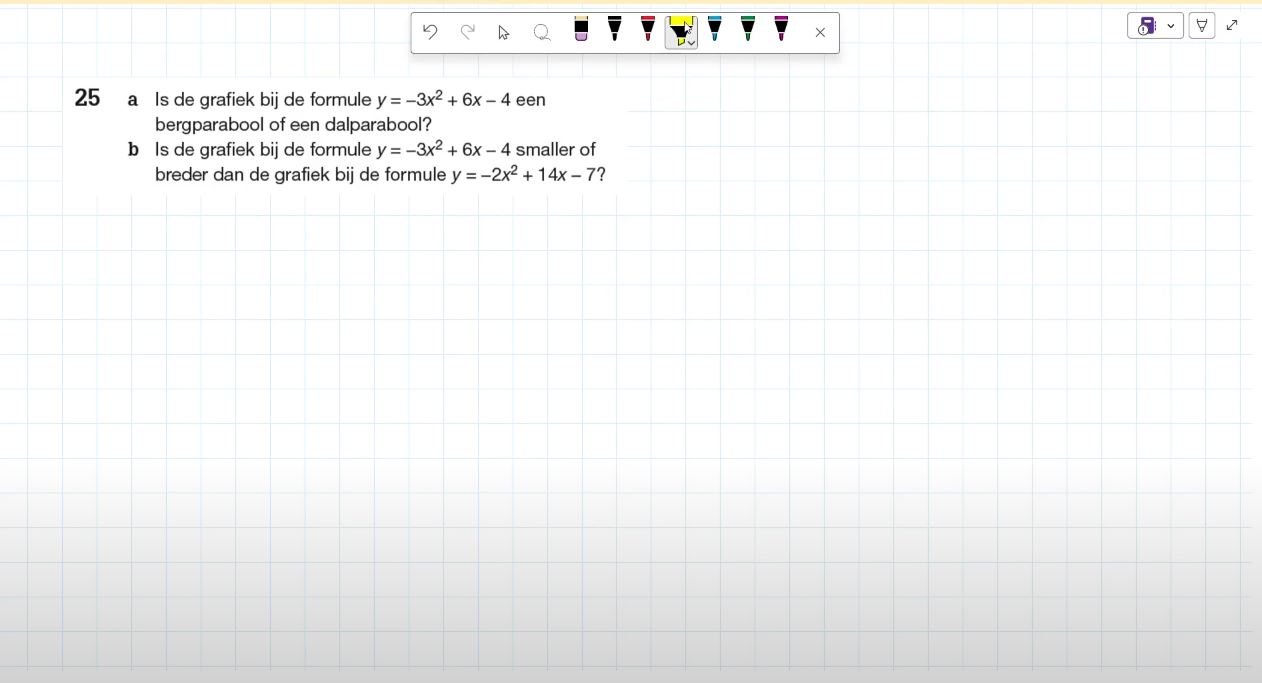Click the line ending 'smaller of'
1262x683 pixels.
[375, 149]
